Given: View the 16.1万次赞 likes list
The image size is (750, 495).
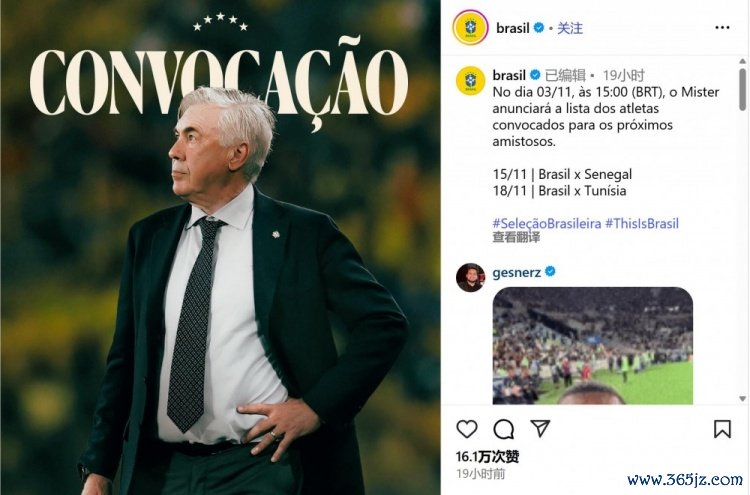Looking at the screenshot, I should (487, 457).
